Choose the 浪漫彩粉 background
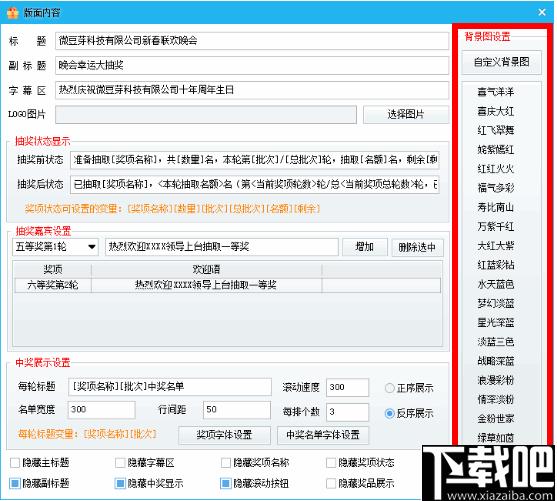This screenshot has height=501, width=557. click(x=496, y=380)
